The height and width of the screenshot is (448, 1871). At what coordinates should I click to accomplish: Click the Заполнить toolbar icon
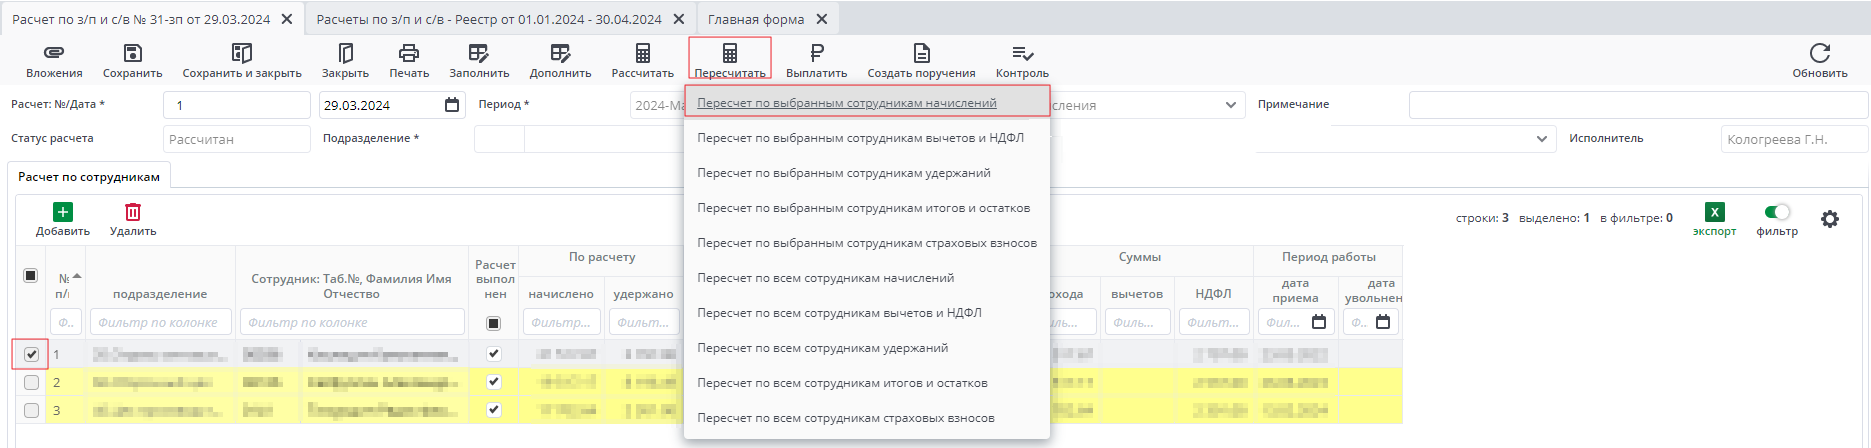point(479,52)
